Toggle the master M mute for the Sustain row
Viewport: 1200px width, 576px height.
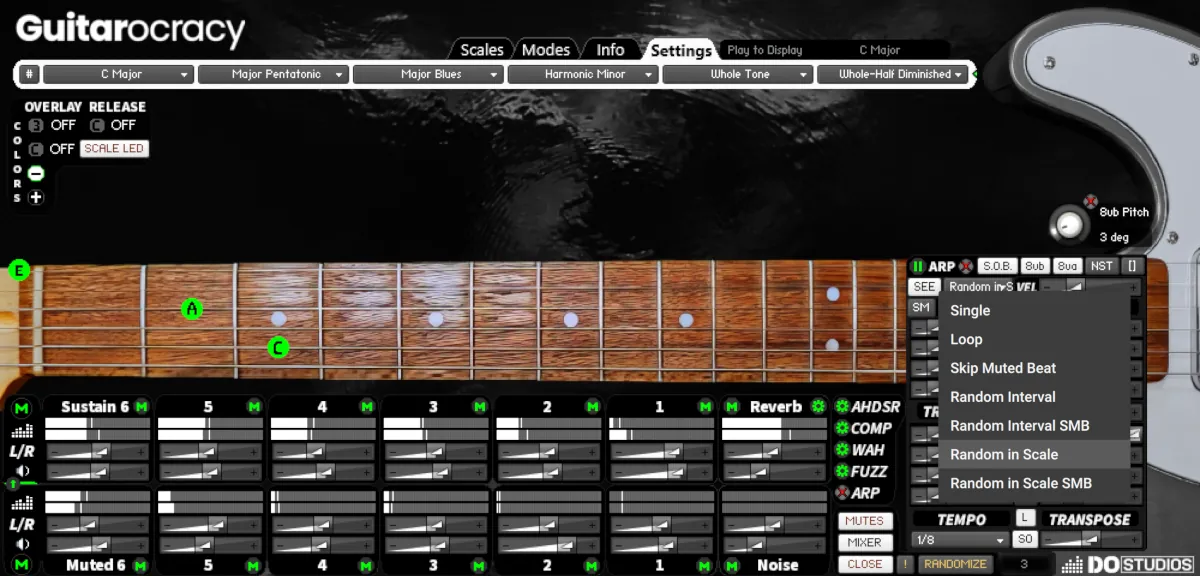pos(22,408)
